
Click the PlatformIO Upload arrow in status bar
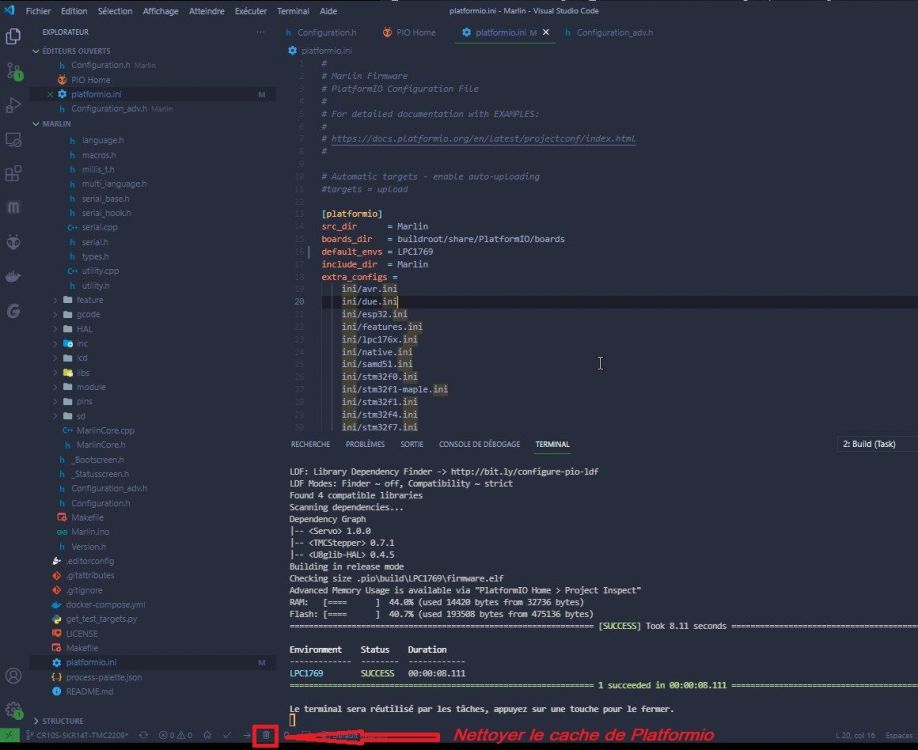tap(246, 735)
